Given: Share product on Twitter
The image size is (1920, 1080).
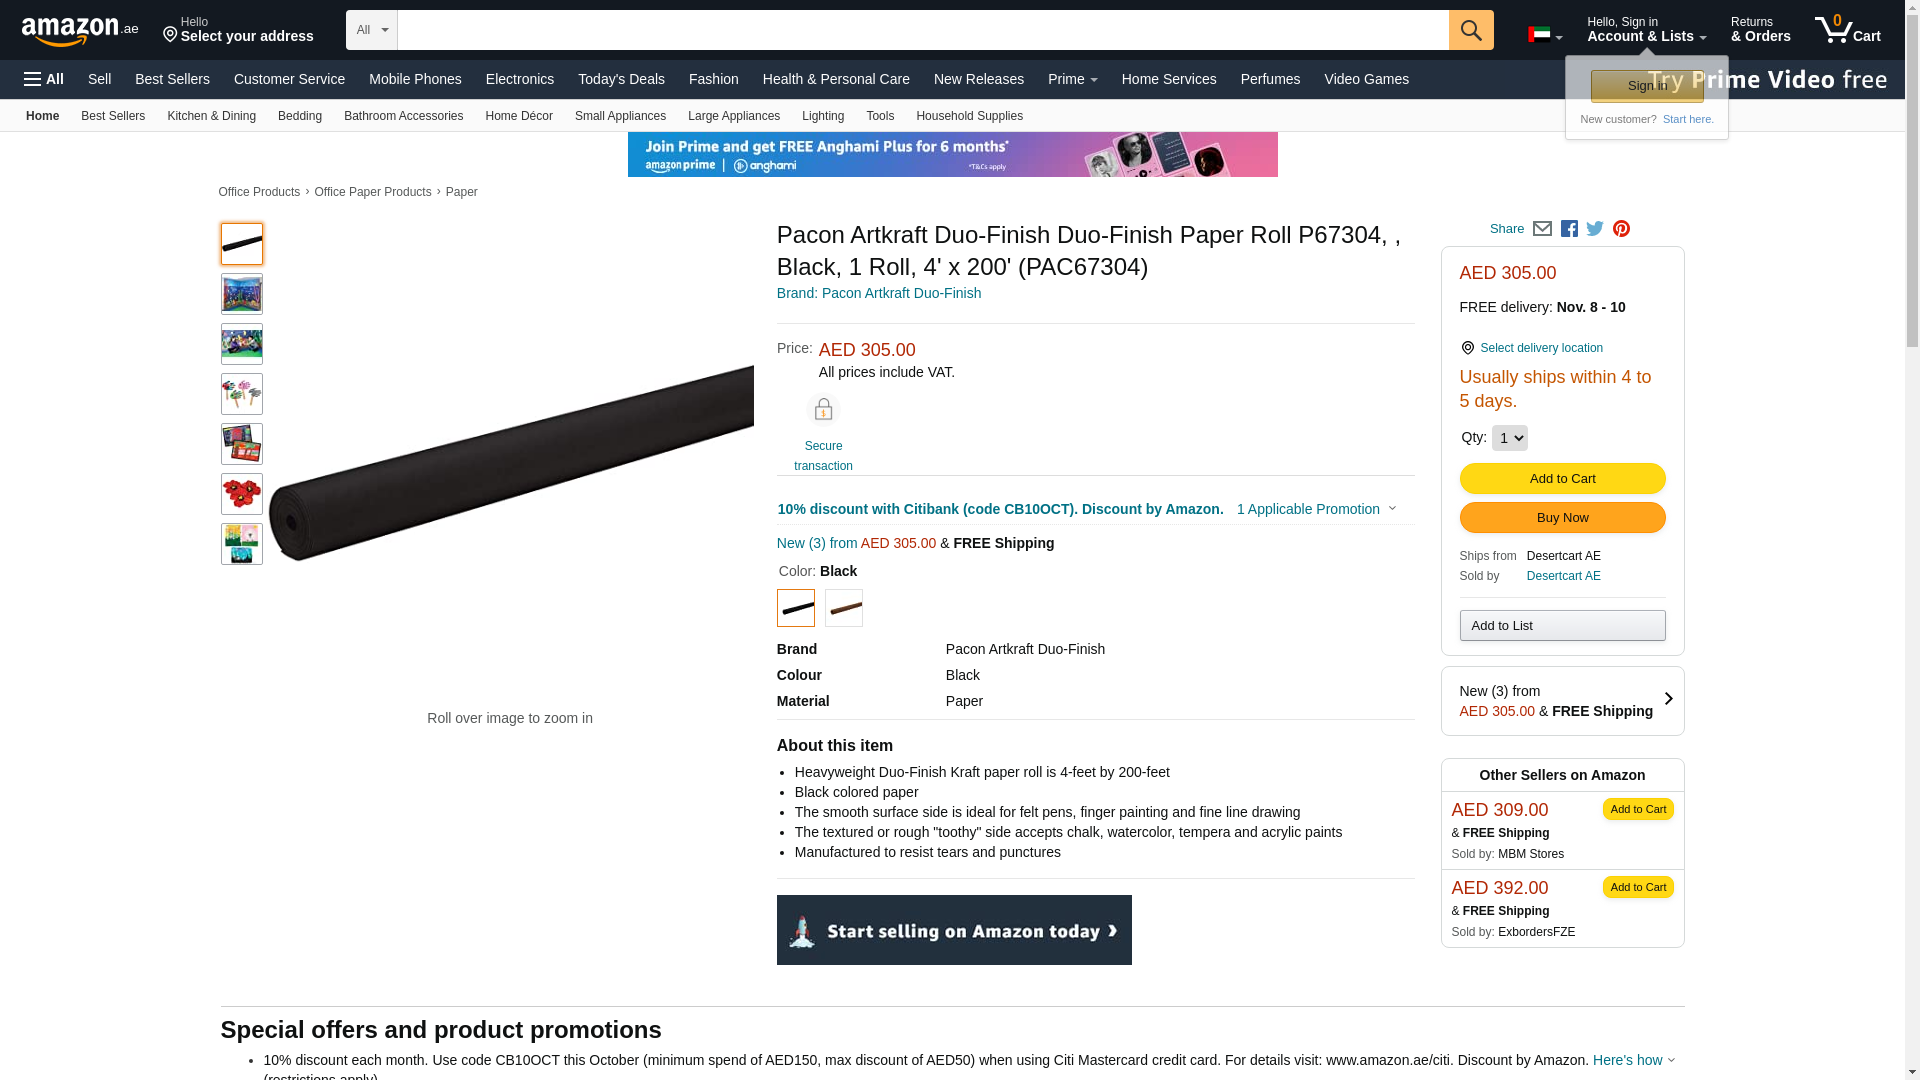Looking at the screenshot, I should (1595, 229).
